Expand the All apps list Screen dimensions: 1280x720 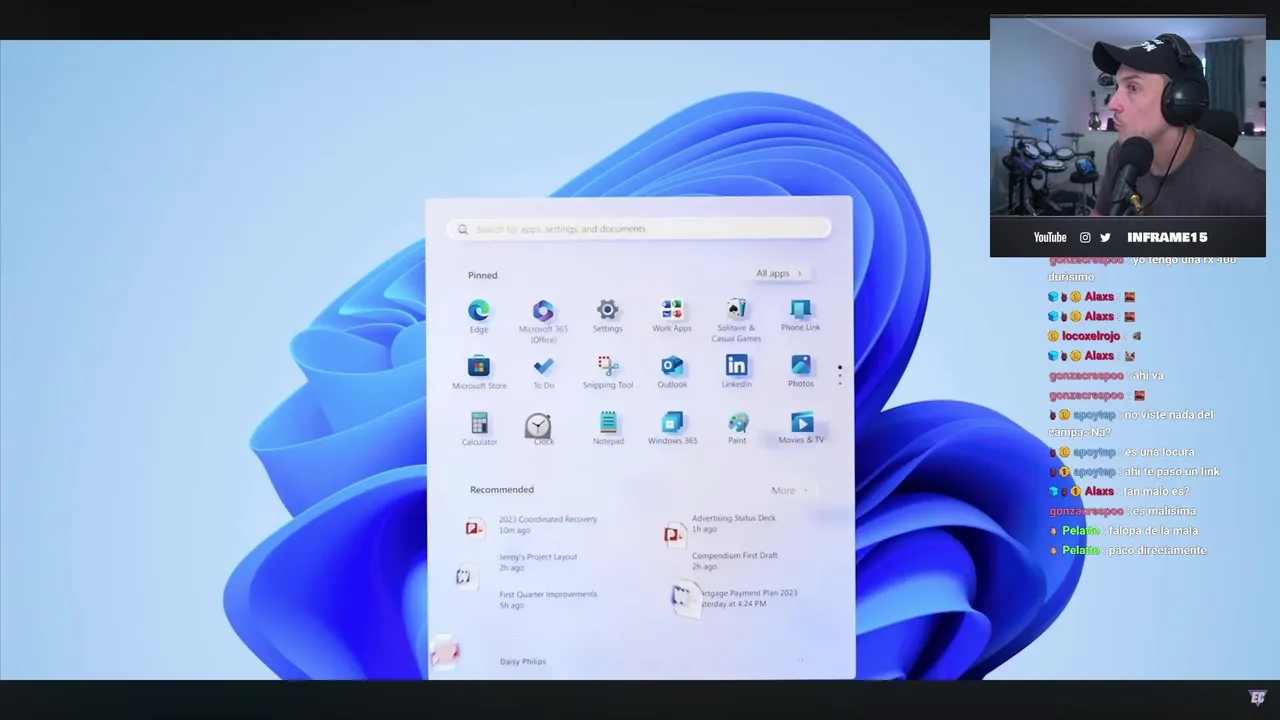click(x=780, y=273)
